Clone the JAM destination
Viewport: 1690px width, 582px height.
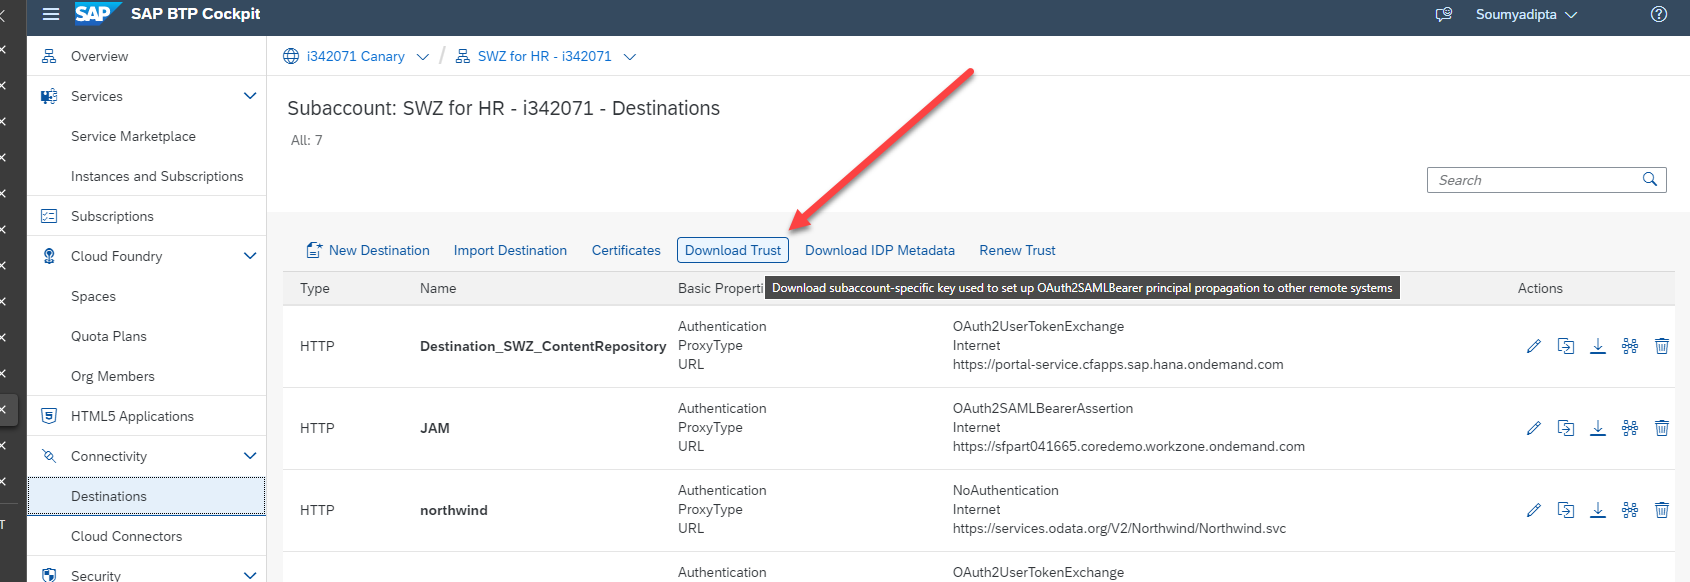pyautogui.click(x=1566, y=428)
